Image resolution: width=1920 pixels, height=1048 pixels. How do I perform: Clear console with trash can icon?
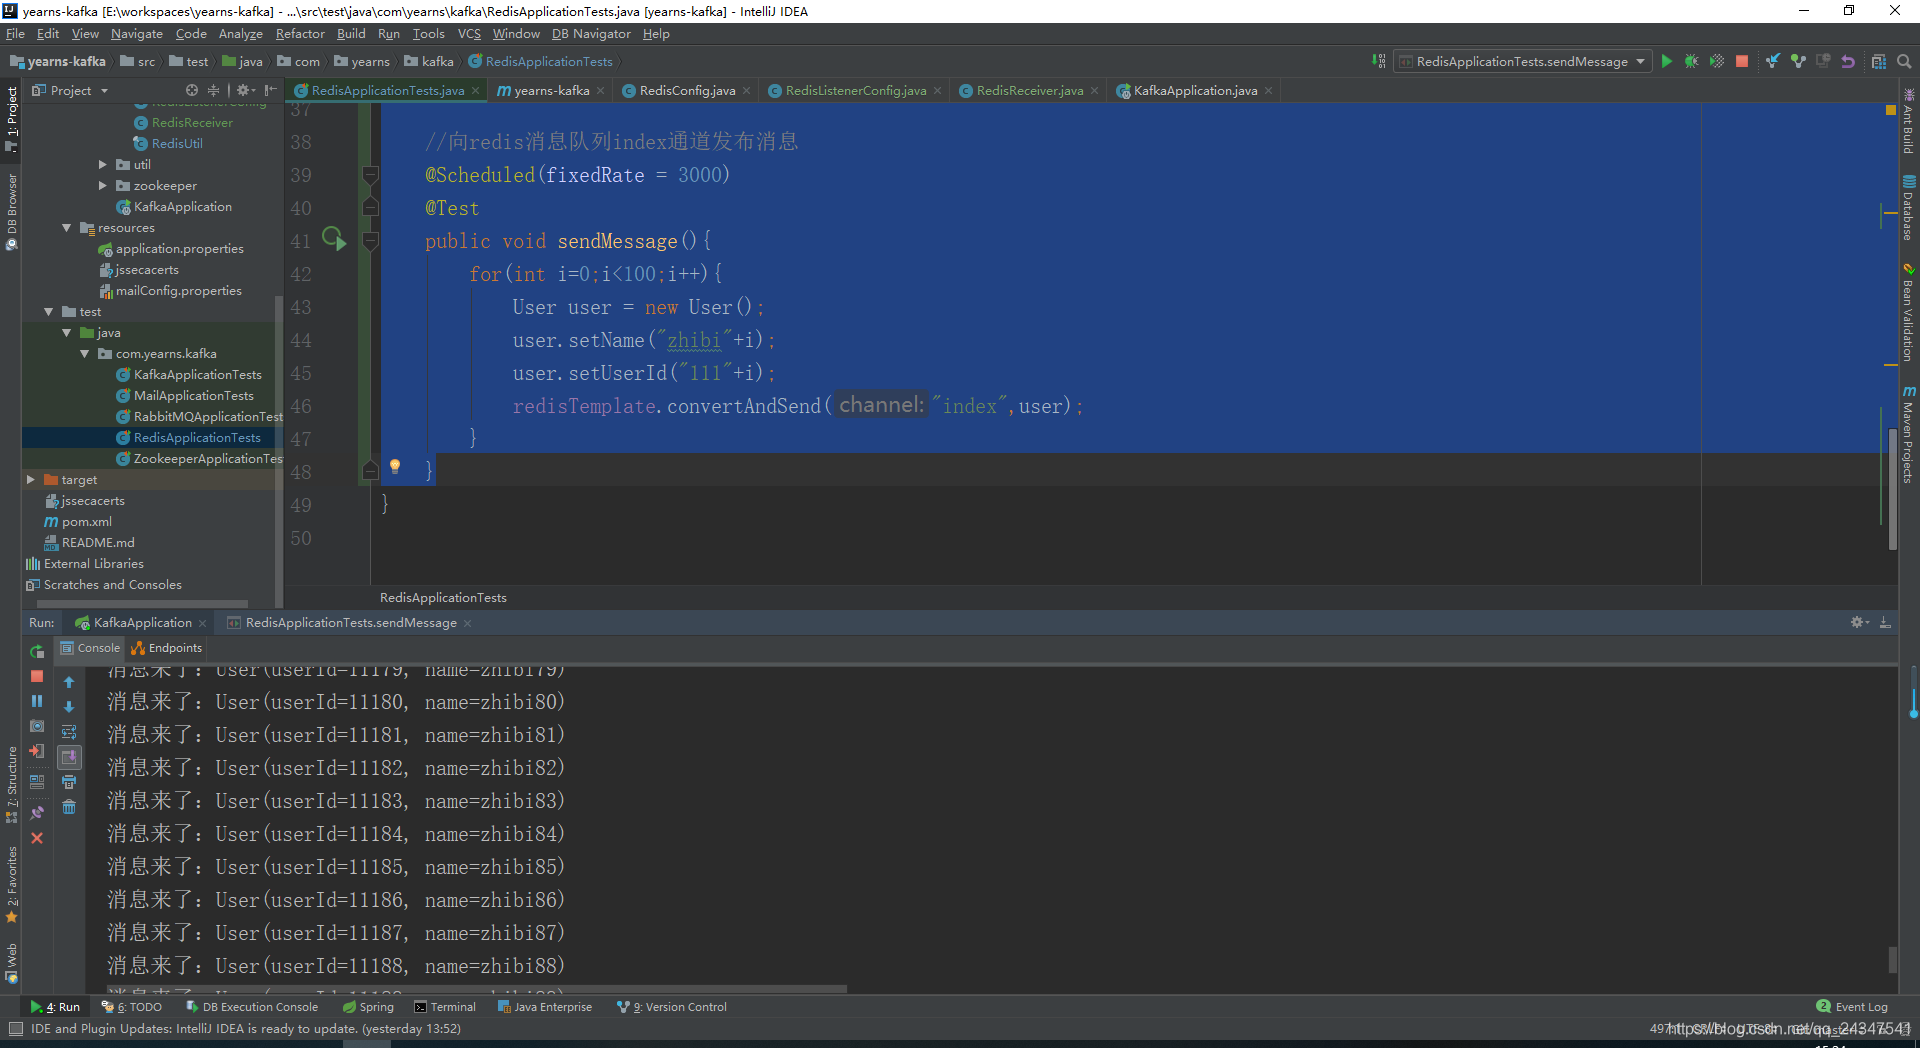[x=69, y=807]
